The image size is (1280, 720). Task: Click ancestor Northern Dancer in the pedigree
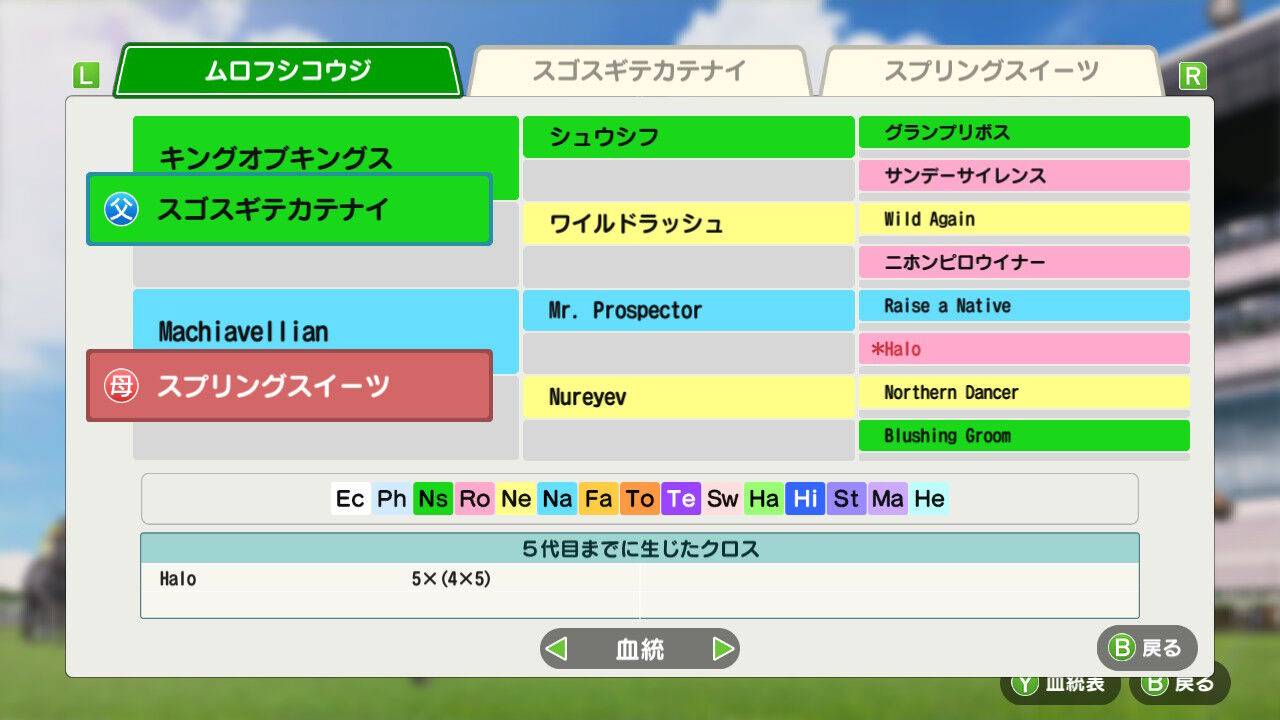[x=1024, y=392]
